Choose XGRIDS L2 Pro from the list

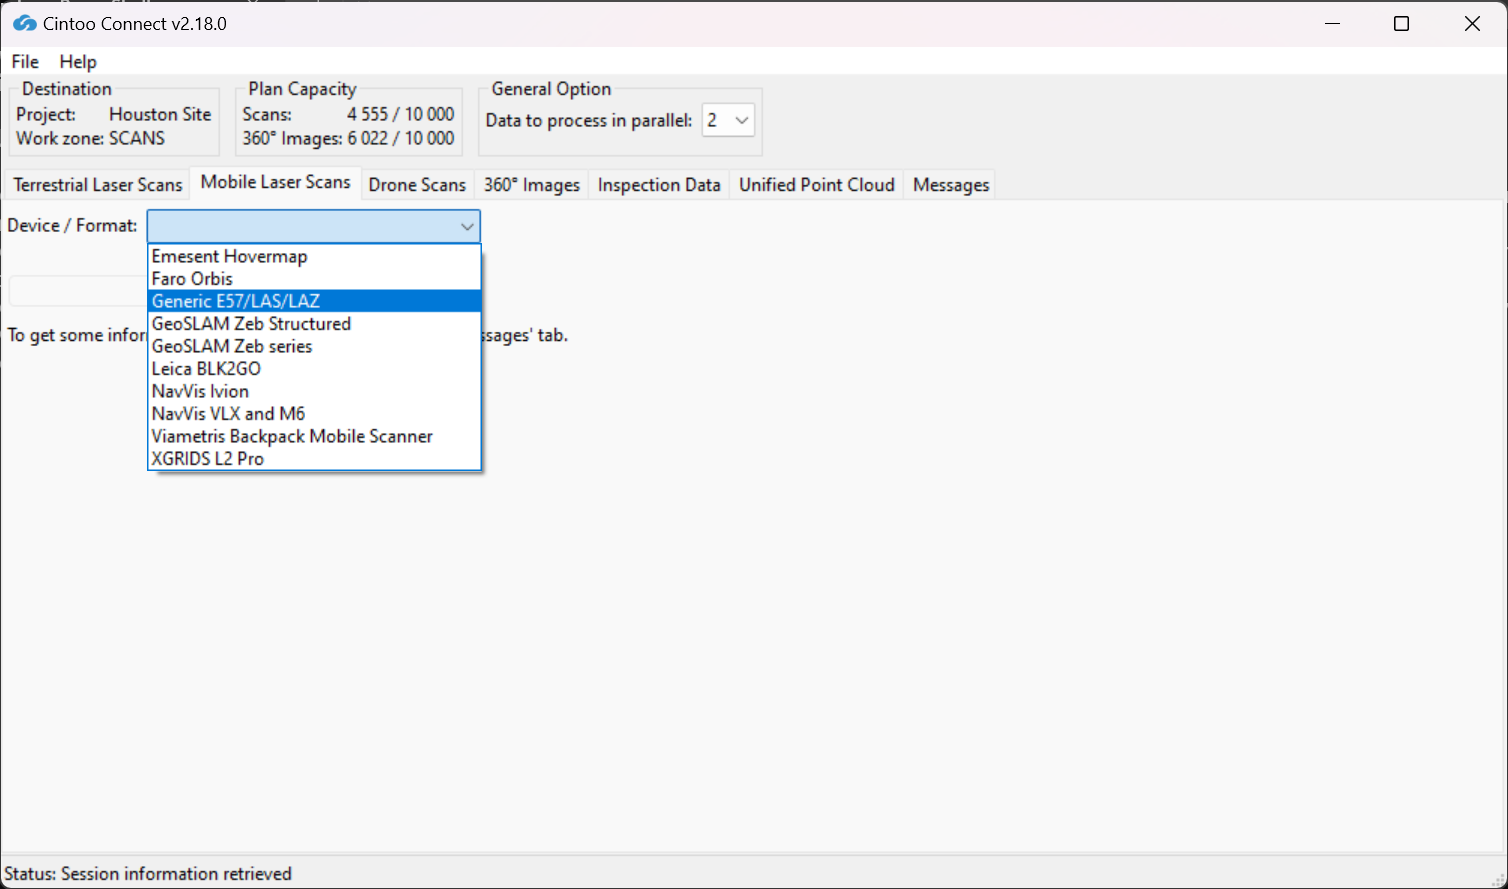pos(314,459)
